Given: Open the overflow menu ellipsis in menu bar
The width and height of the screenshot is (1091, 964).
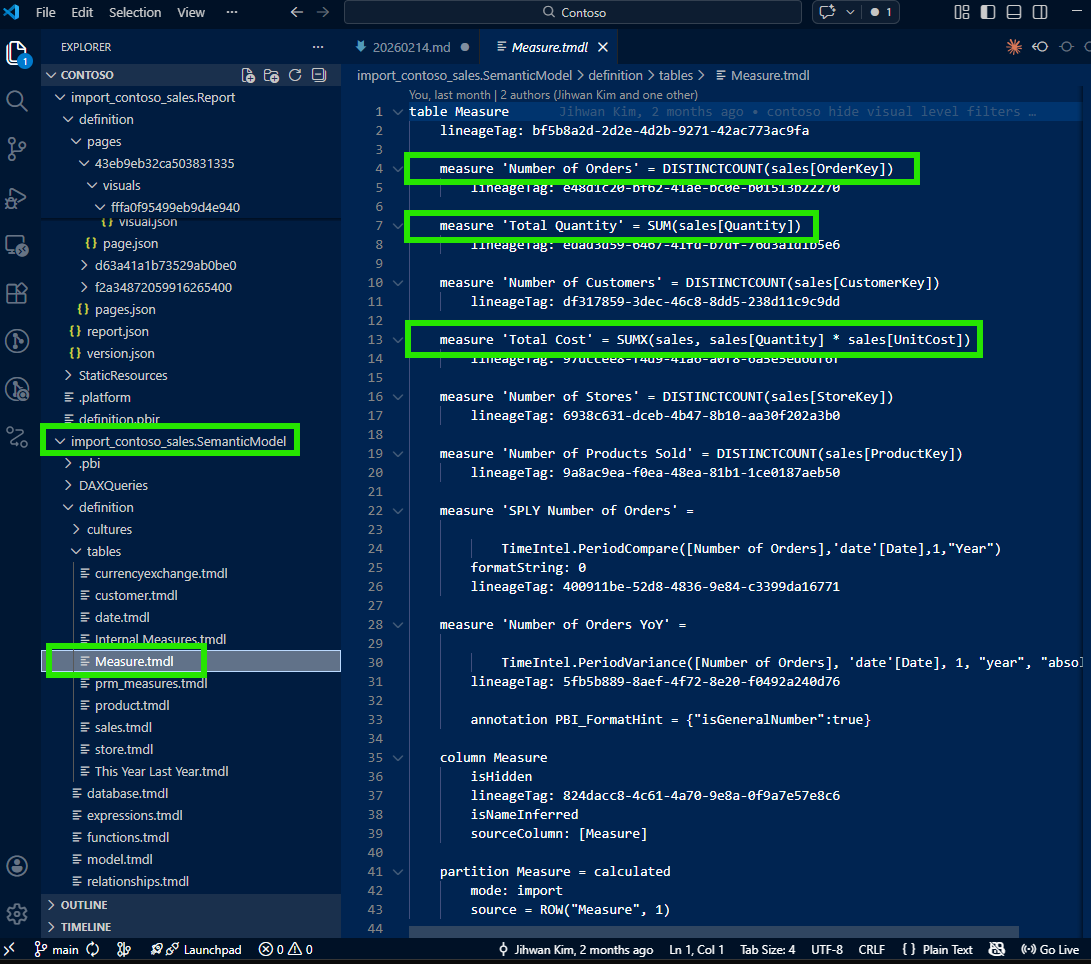Looking at the screenshot, I should (232, 13).
